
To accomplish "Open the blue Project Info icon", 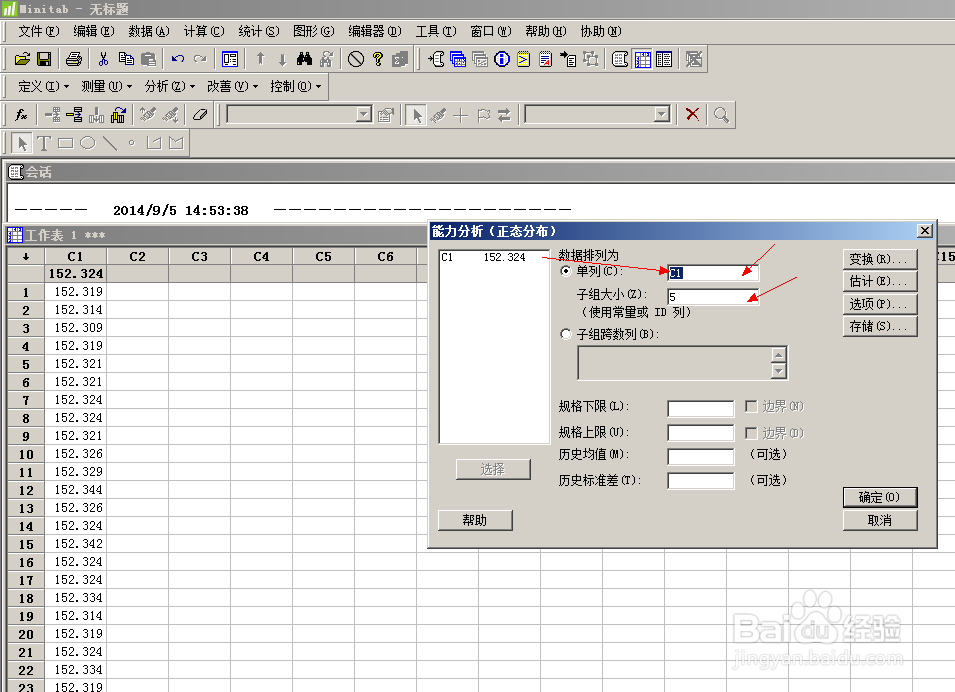I will 501,59.
